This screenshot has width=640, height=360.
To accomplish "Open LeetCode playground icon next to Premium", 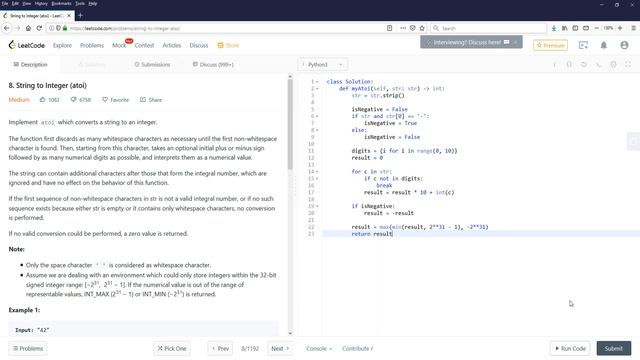I will click(x=583, y=45).
